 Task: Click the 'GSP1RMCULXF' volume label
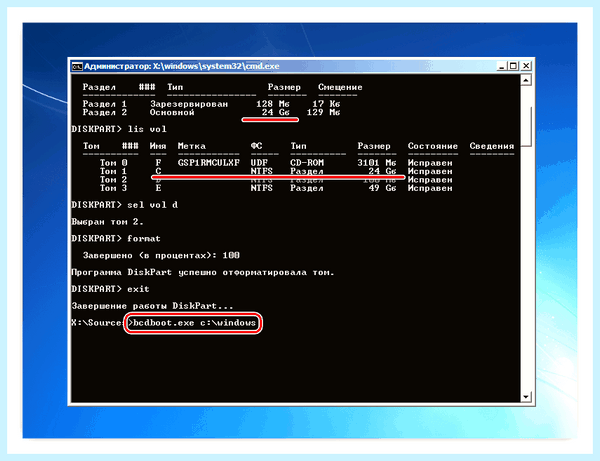pyautogui.click(x=209, y=163)
